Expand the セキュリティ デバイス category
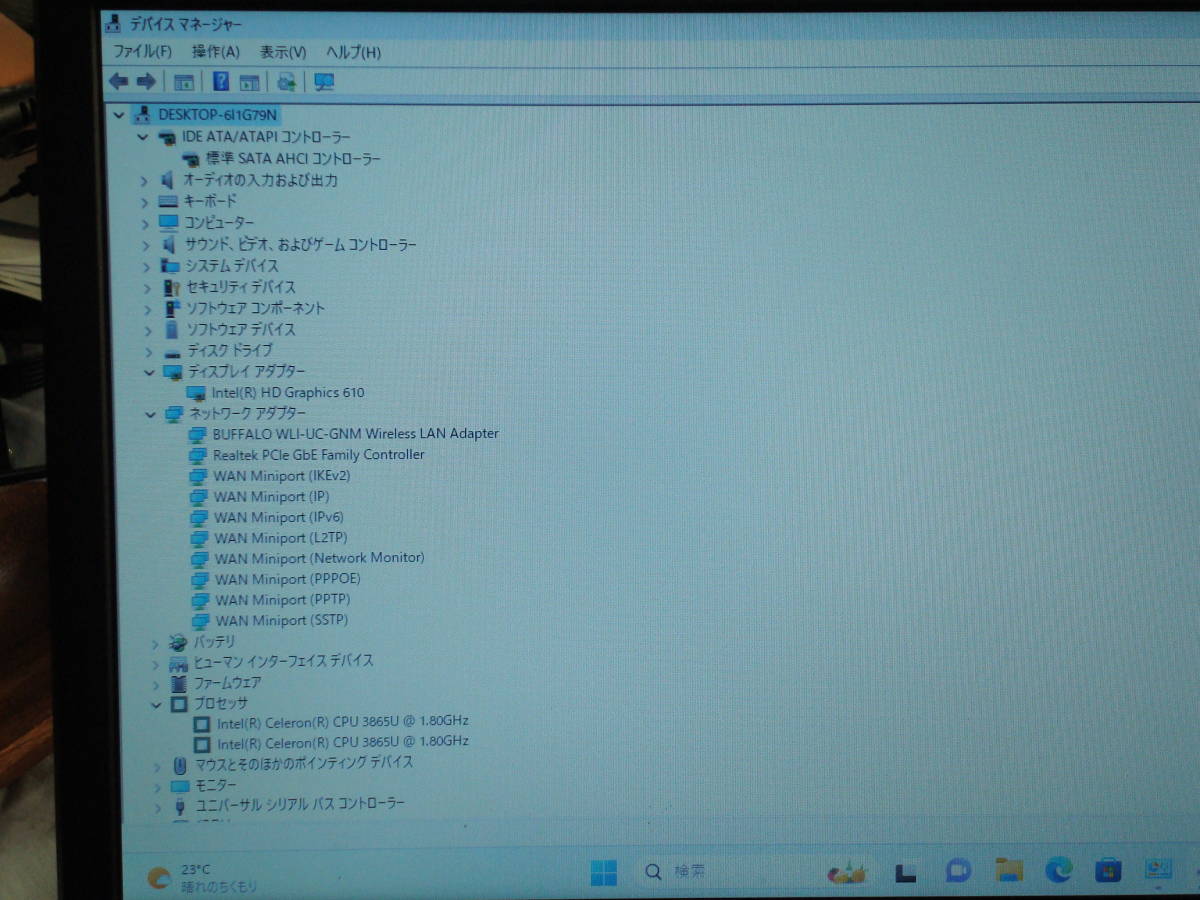 point(148,287)
